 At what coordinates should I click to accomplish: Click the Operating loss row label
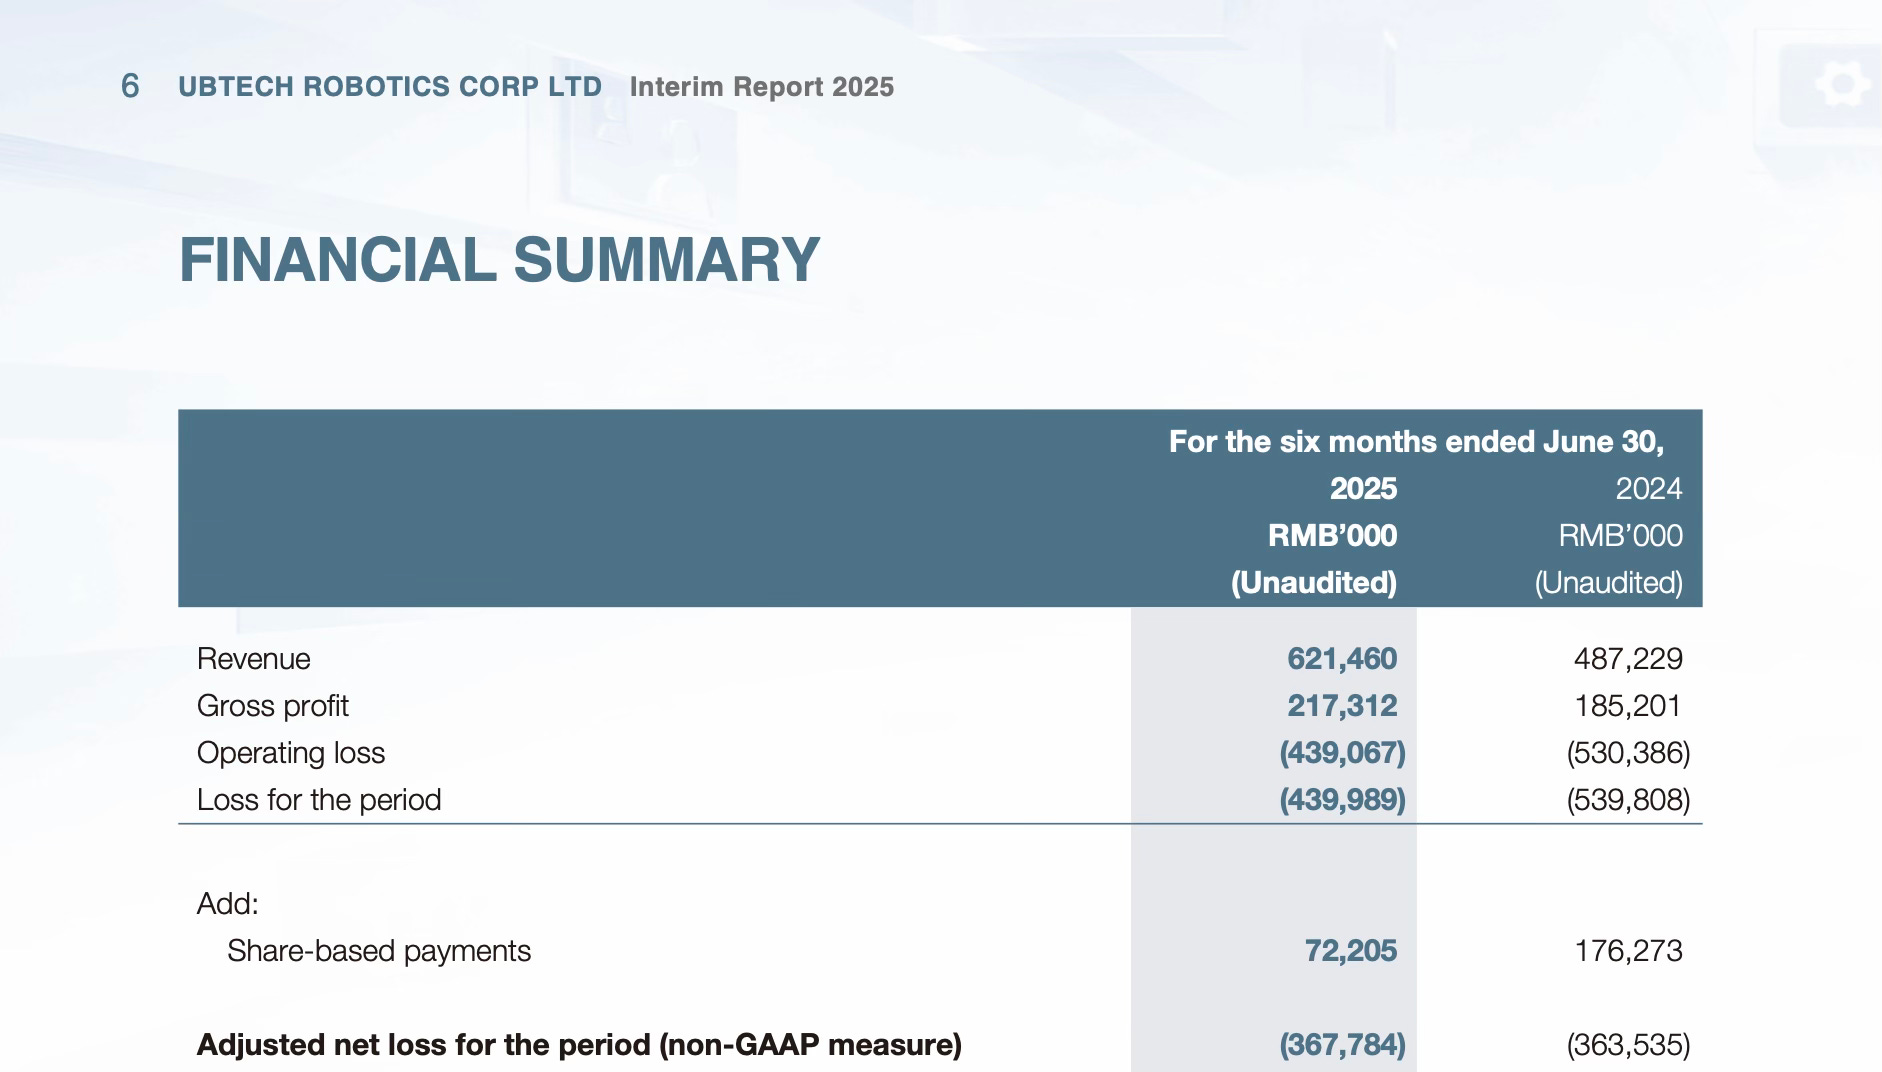[291, 753]
